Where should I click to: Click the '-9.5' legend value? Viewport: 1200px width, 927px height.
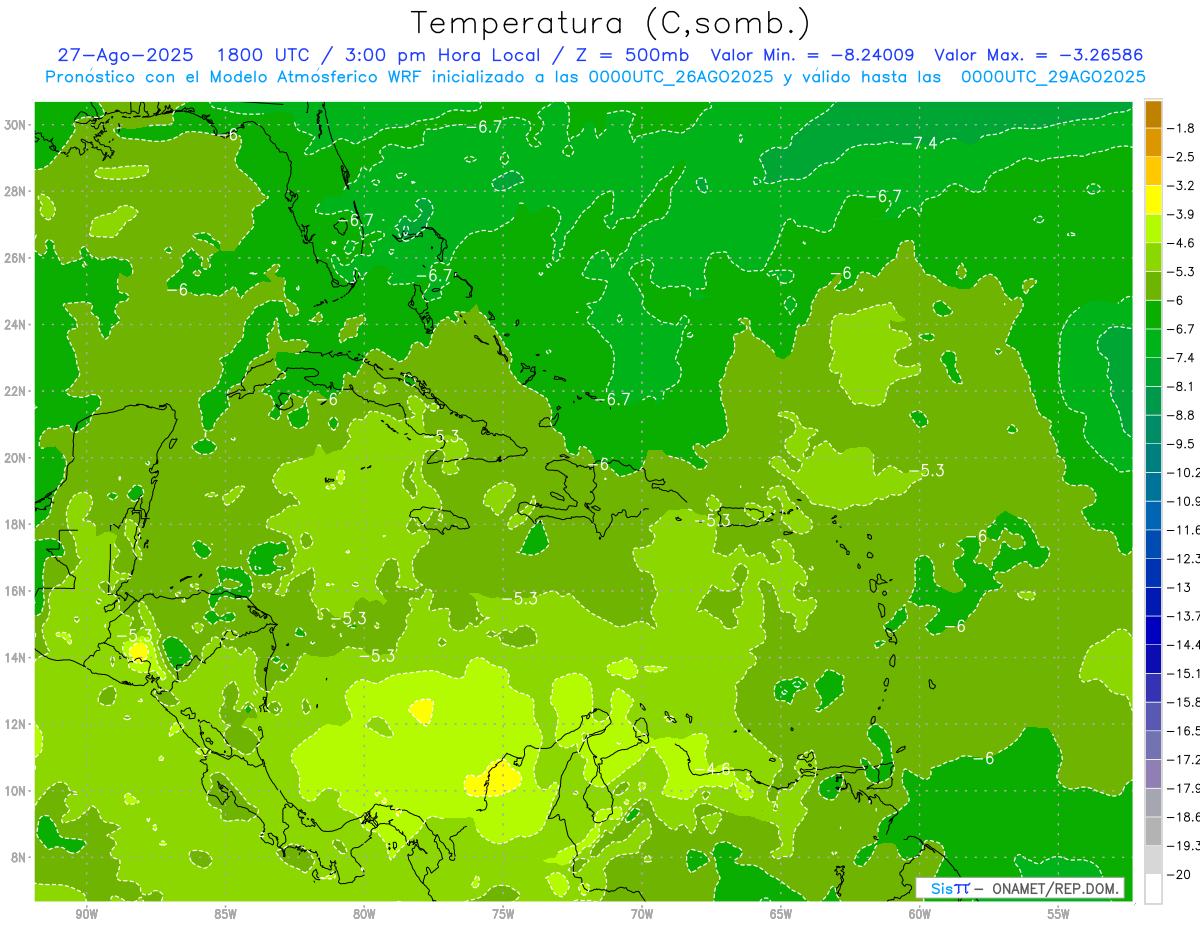1182,444
